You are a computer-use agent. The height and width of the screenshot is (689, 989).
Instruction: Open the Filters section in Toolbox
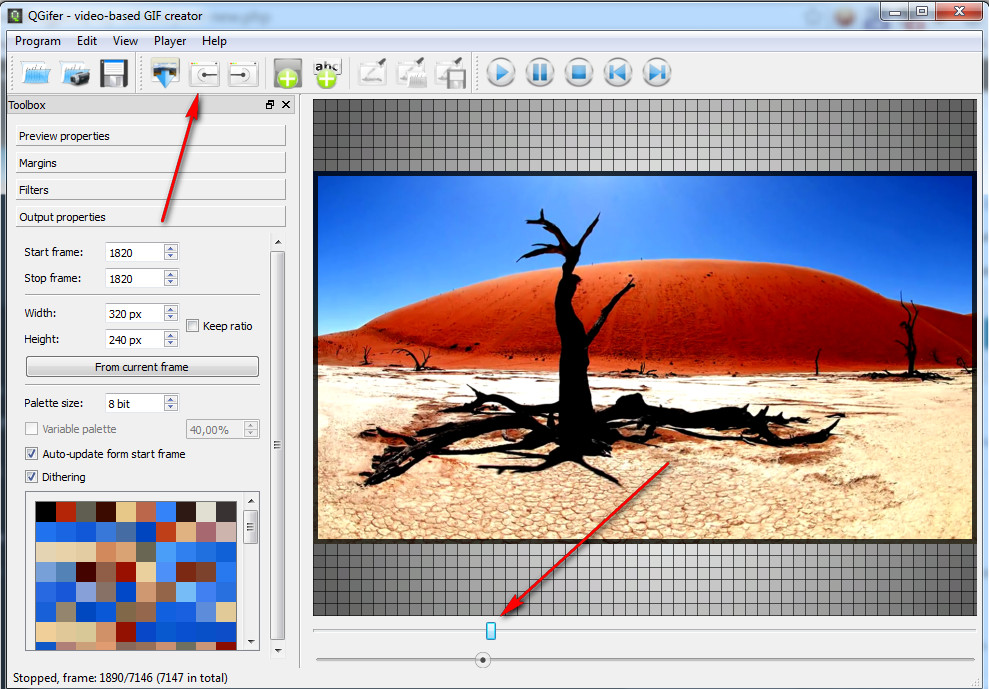pos(150,190)
